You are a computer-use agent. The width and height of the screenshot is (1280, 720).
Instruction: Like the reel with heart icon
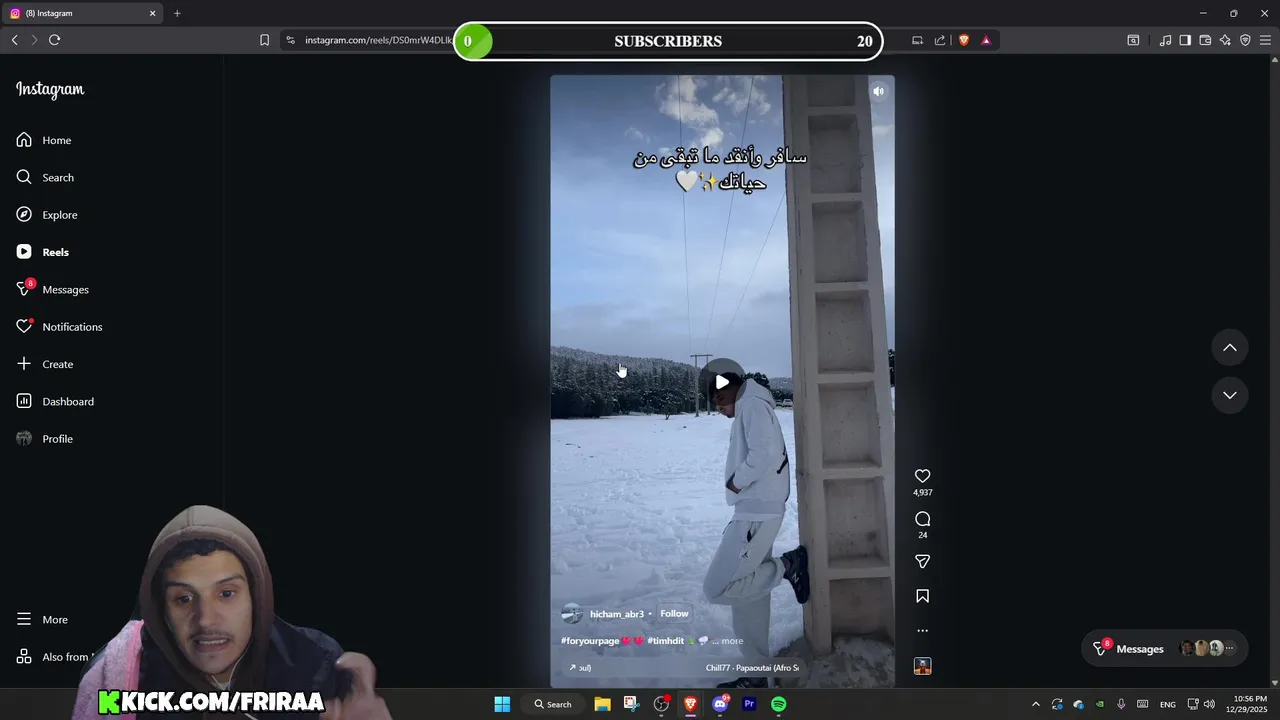coord(922,476)
